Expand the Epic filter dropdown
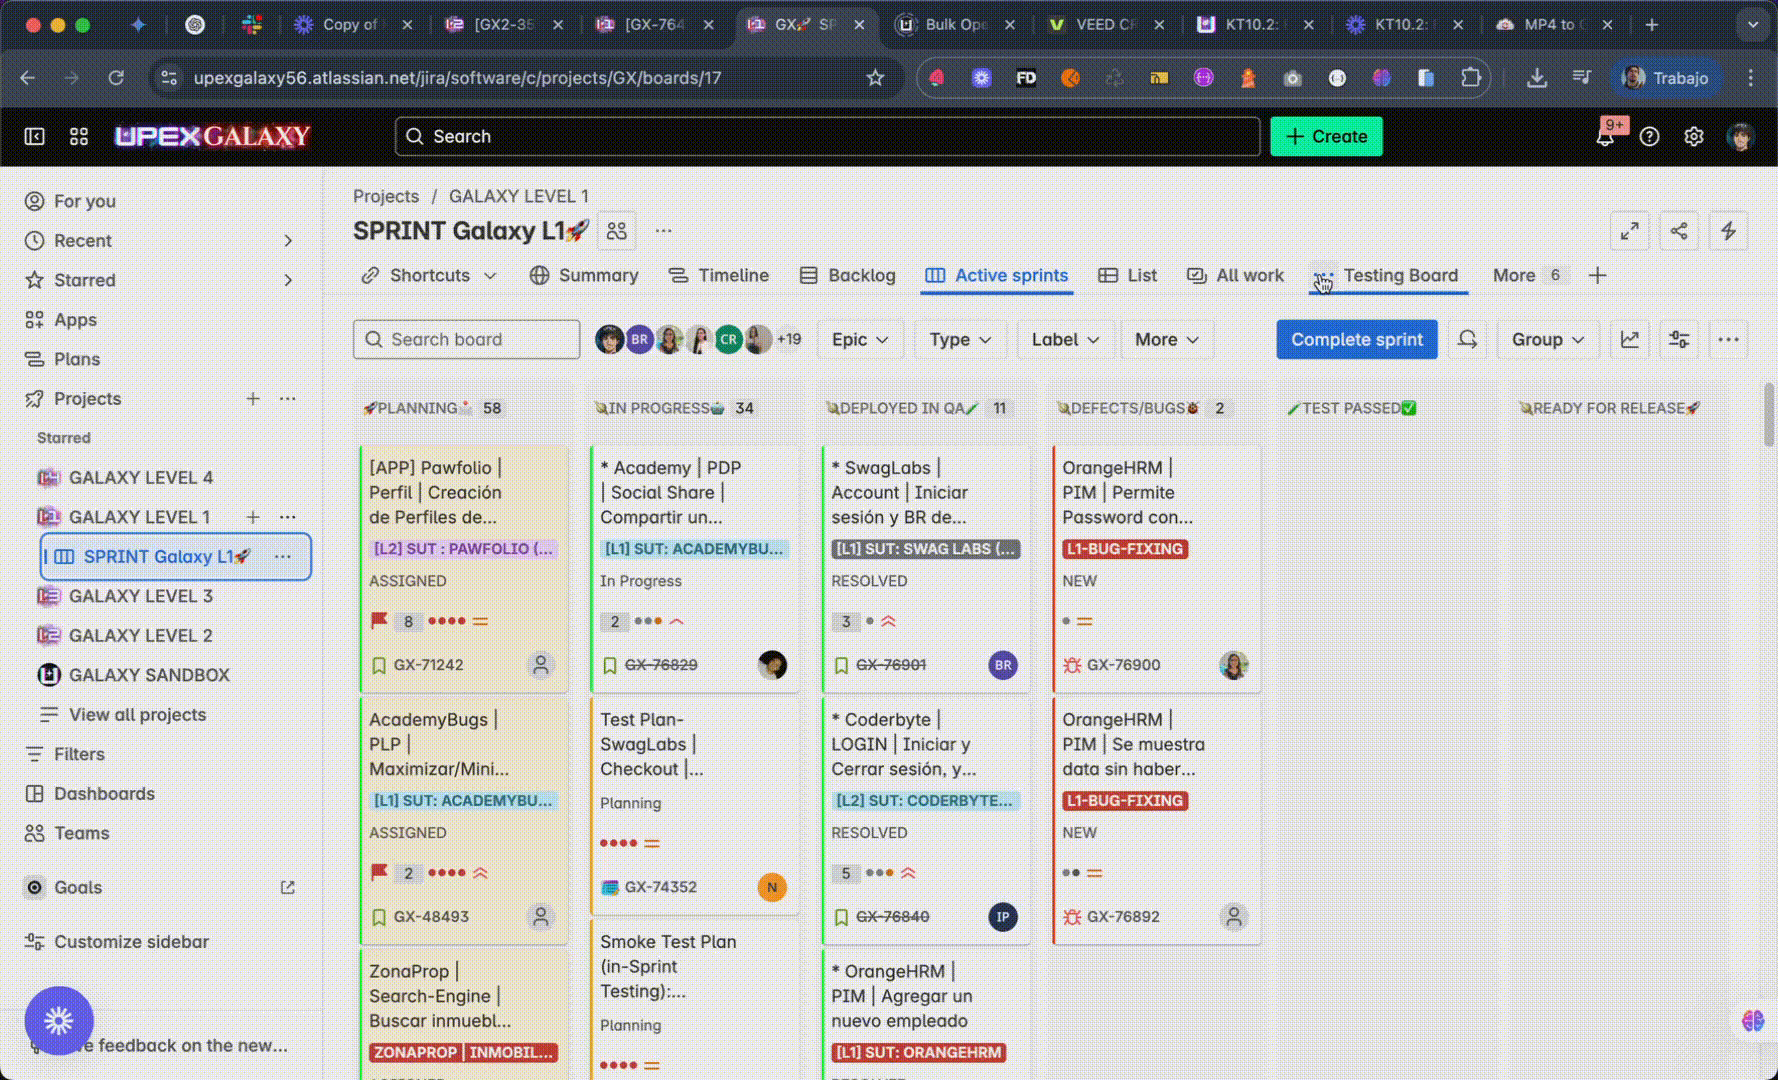 (x=859, y=340)
